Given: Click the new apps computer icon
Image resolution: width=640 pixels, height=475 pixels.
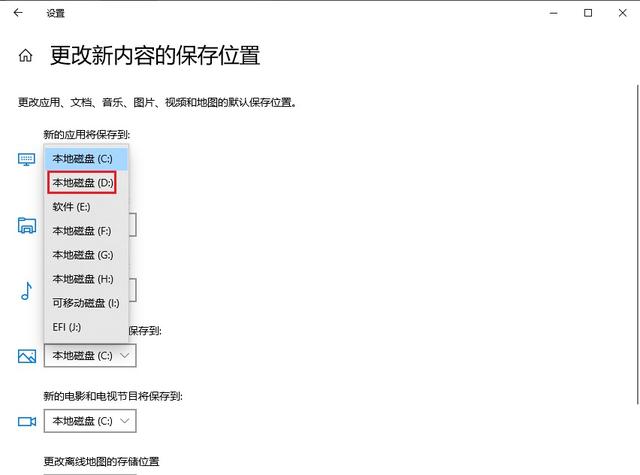Looking at the screenshot, I should point(27,159).
